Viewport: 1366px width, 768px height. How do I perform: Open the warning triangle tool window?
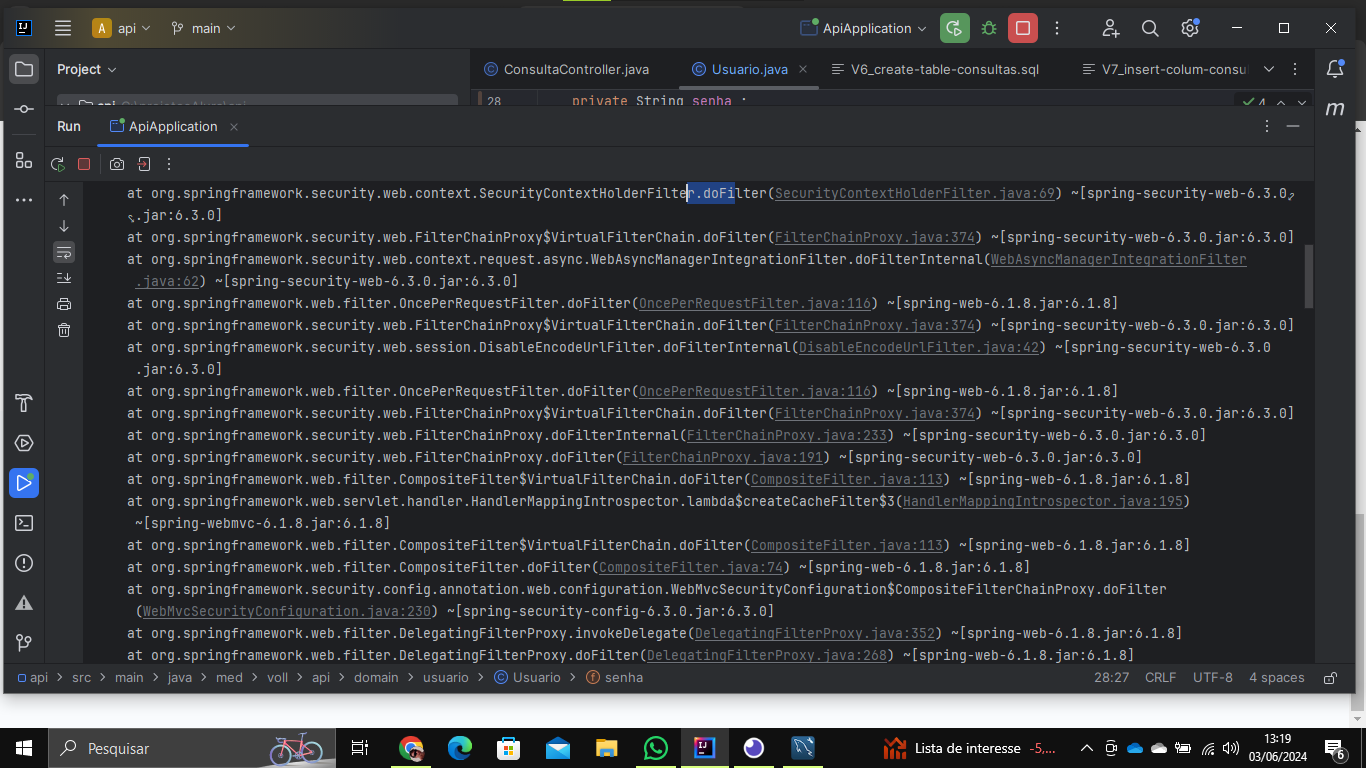(x=24, y=603)
